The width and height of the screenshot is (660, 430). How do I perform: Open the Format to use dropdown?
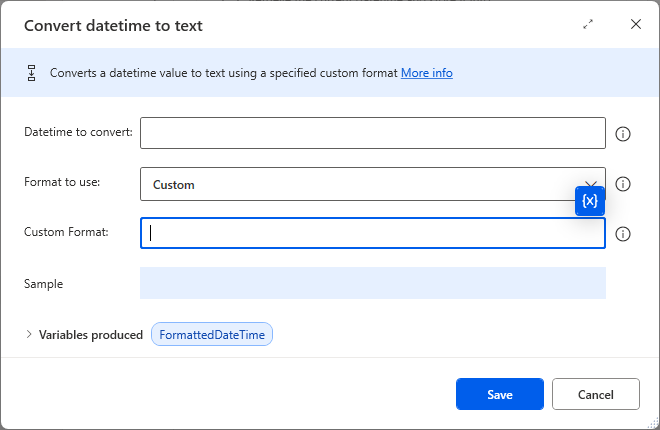373,184
